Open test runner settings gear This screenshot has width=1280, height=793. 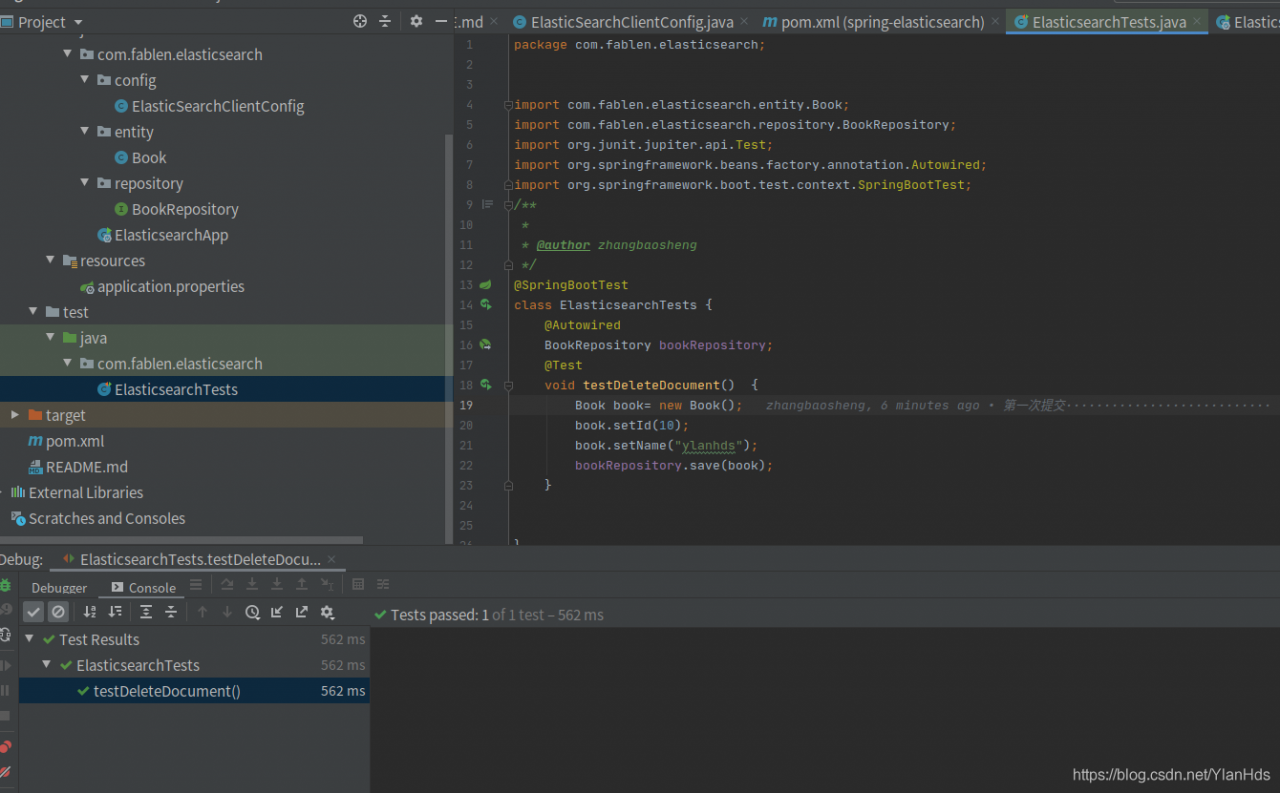pos(327,612)
